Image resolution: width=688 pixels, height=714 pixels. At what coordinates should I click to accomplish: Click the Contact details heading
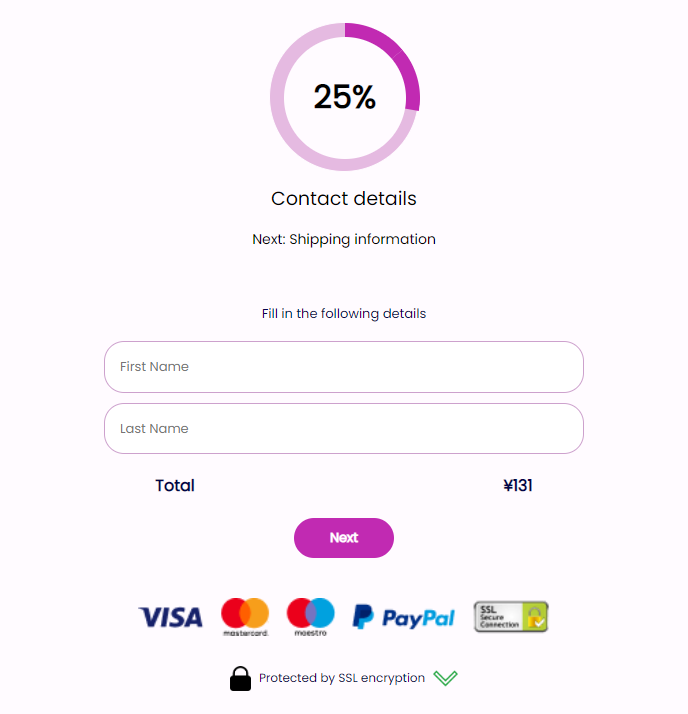(344, 199)
